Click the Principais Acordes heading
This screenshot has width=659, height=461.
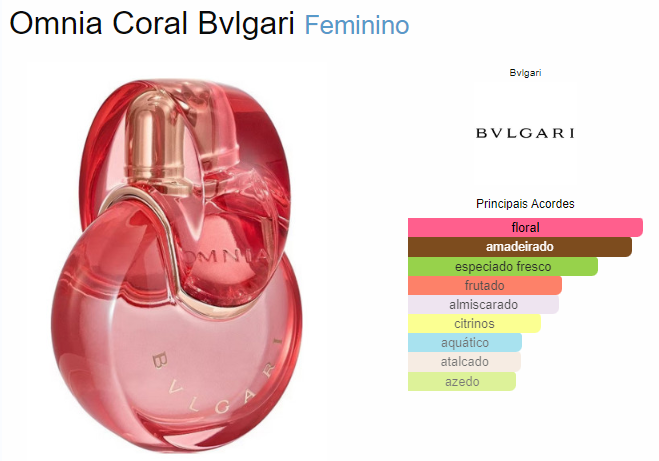tap(525, 204)
